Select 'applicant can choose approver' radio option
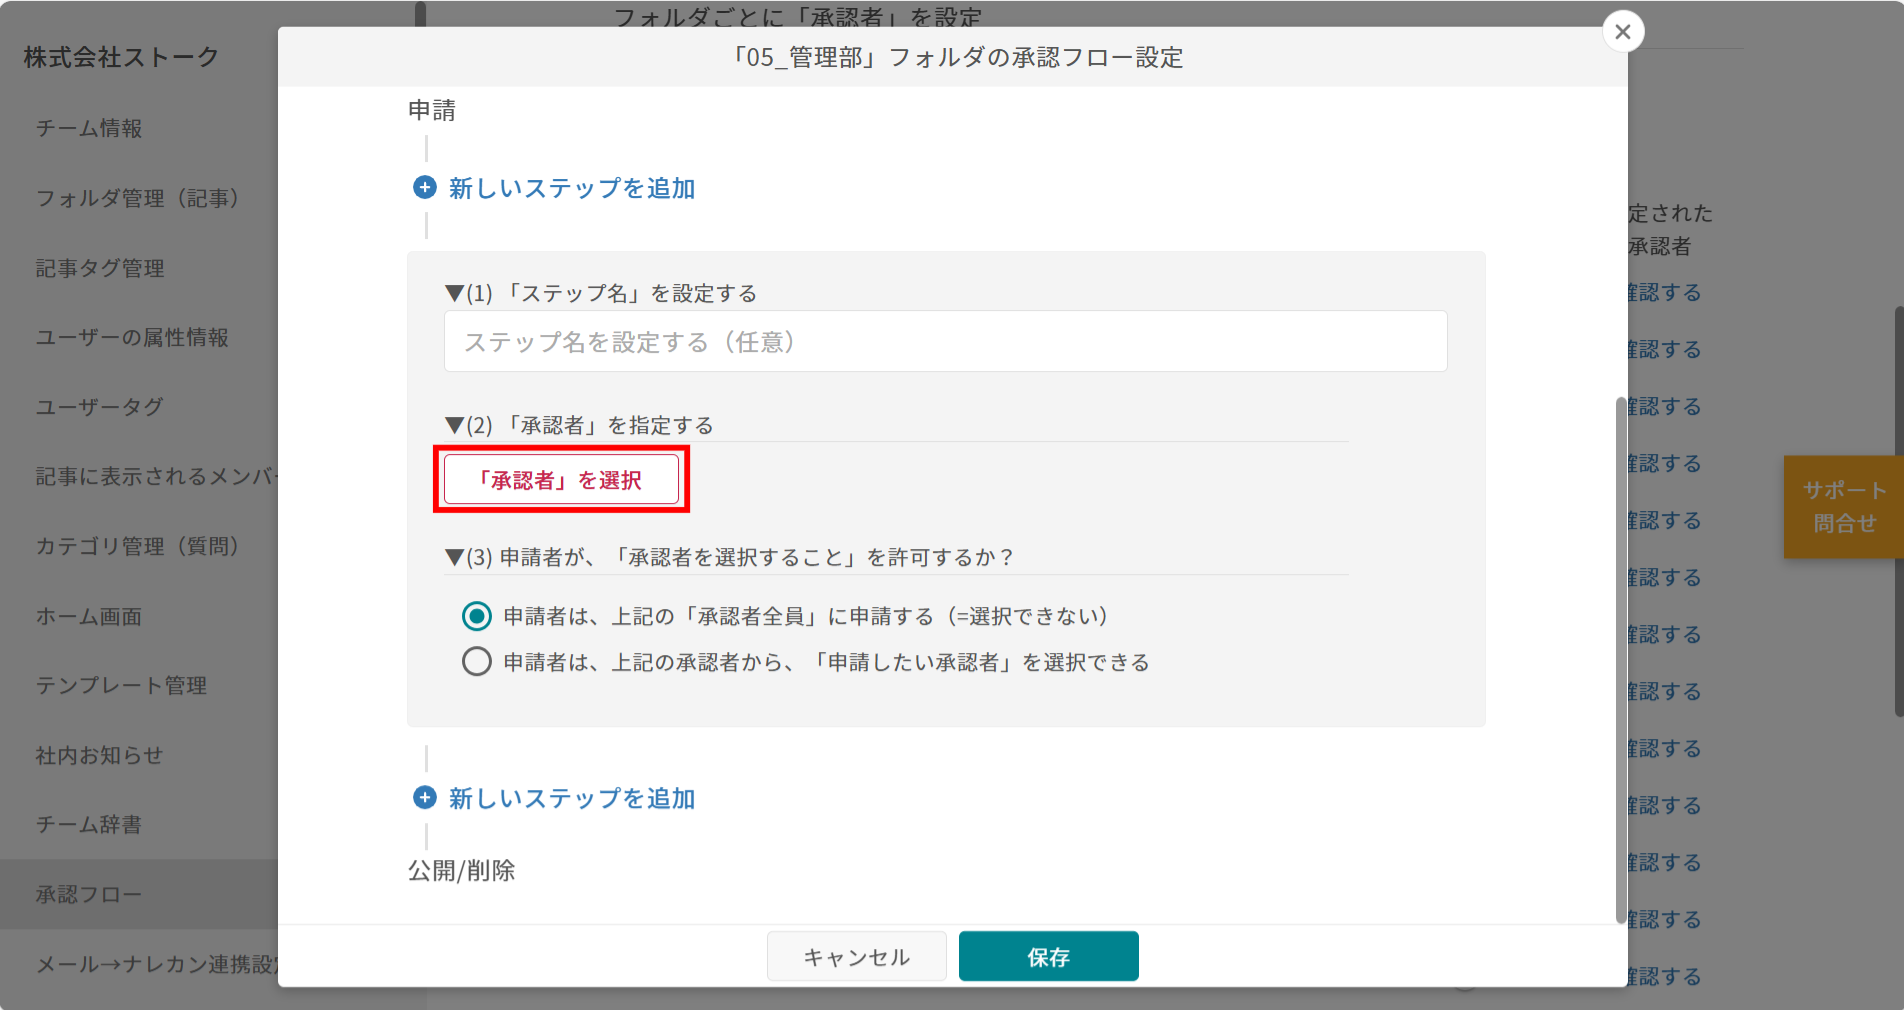1904x1010 pixels. 477,662
